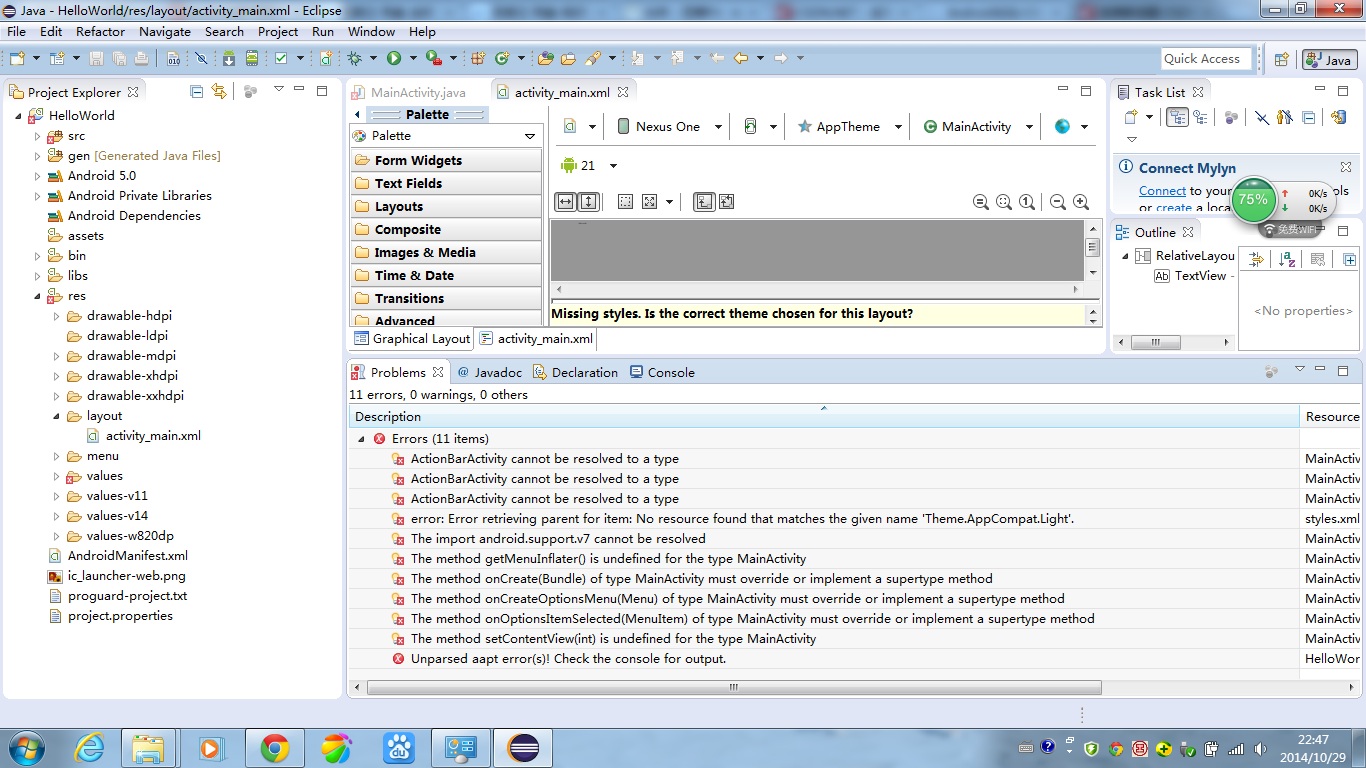Reset layout canvas zoom to 100%
Viewport: 1366px width, 768px height.
1028,202
